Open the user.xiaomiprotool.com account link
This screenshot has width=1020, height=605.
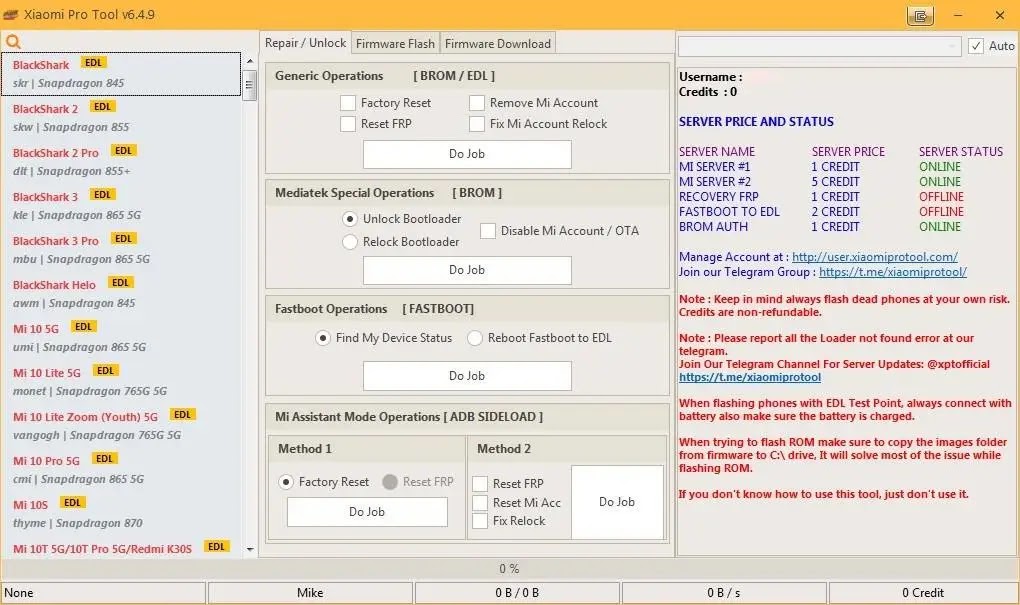tap(874, 257)
